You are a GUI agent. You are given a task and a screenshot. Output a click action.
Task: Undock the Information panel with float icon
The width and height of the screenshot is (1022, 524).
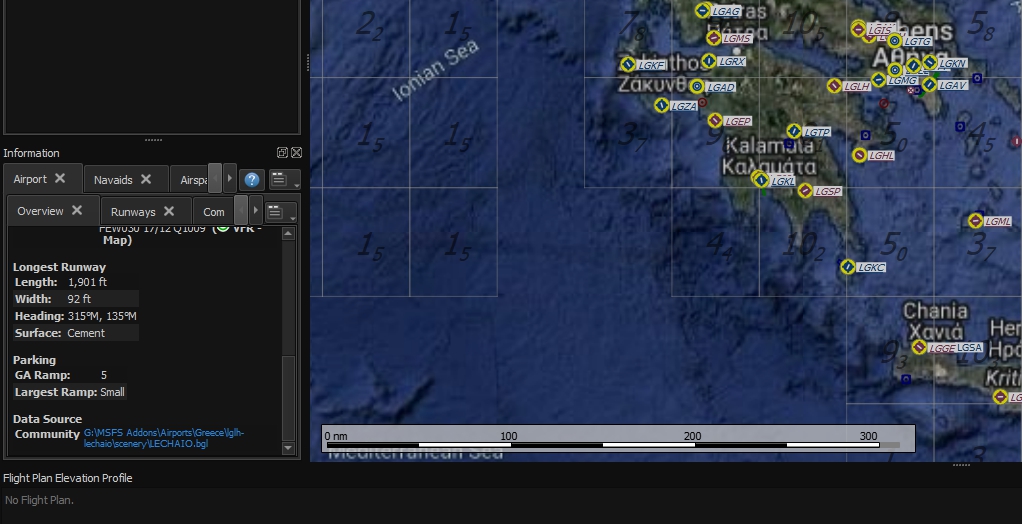282,153
